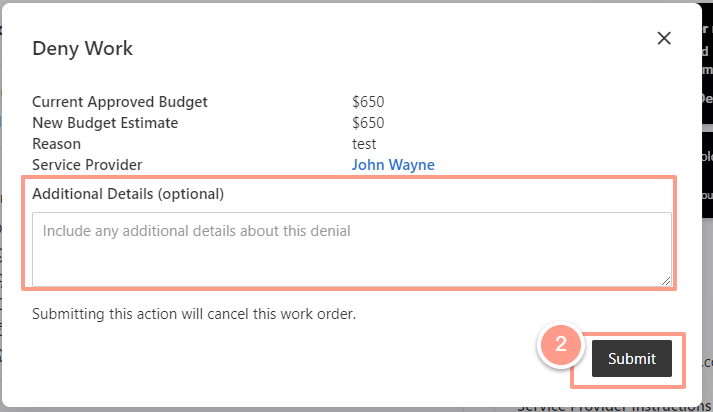Submit the work denial
The height and width of the screenshot is (412, 713).
pos(632,358)
